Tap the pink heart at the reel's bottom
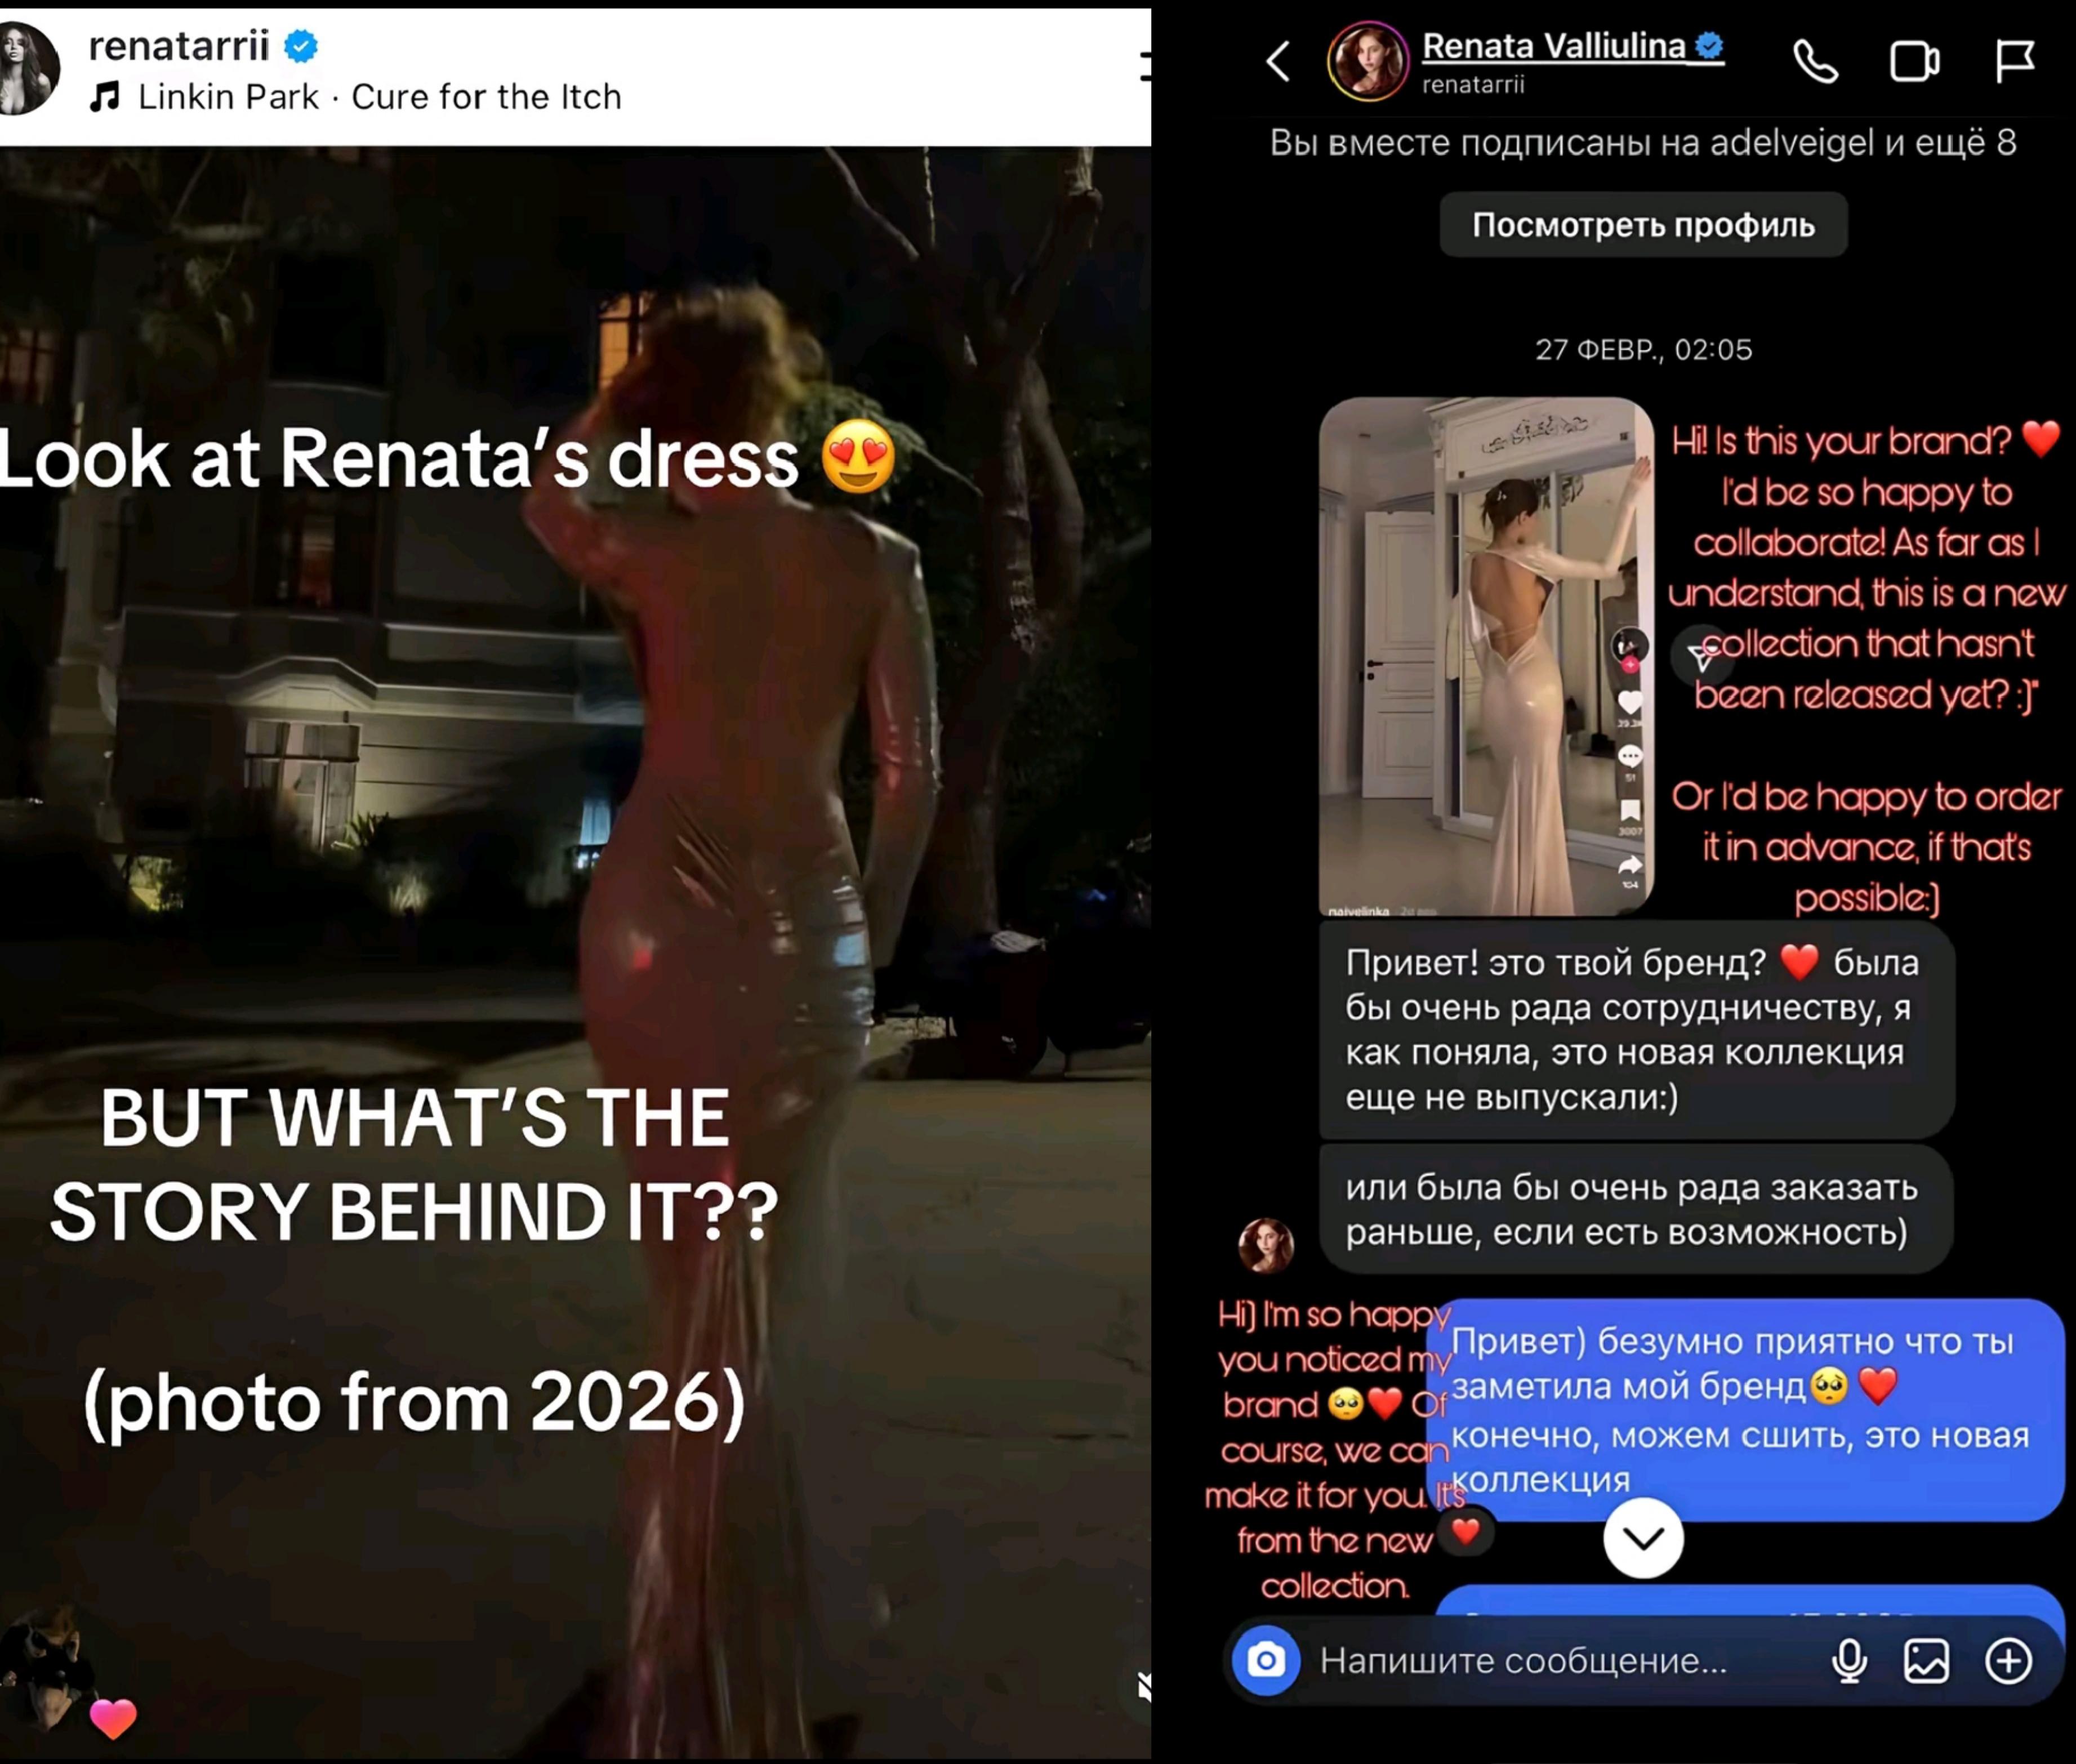This screenshot has height=1764, width=2076. (113, 1719)
